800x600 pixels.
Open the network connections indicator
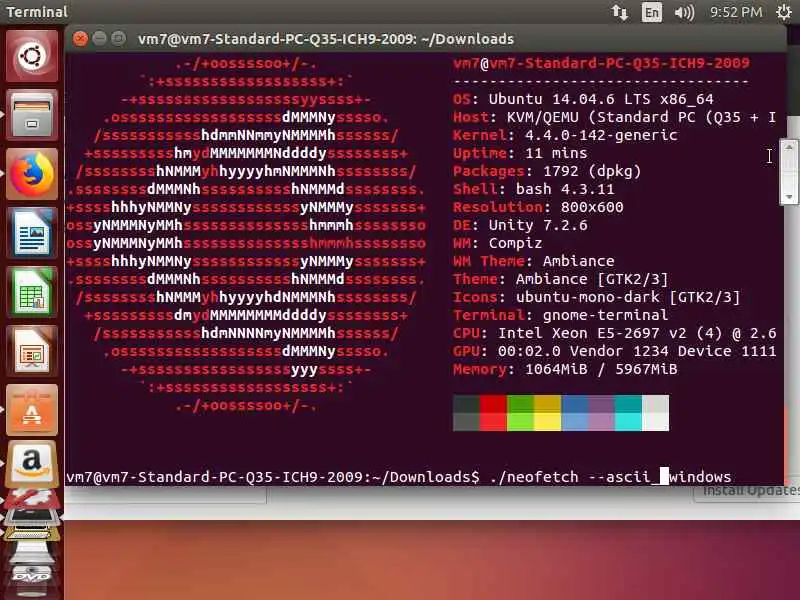pos(620,12)
